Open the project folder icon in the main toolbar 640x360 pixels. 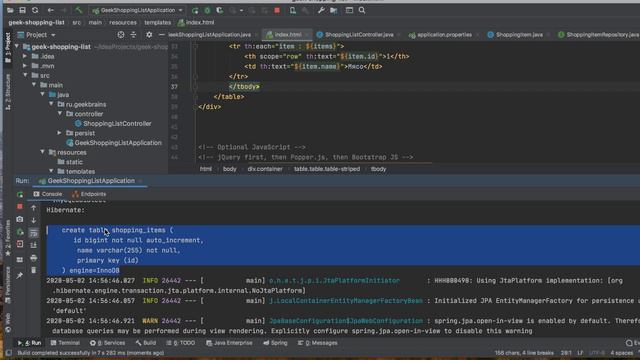point(10,10)
